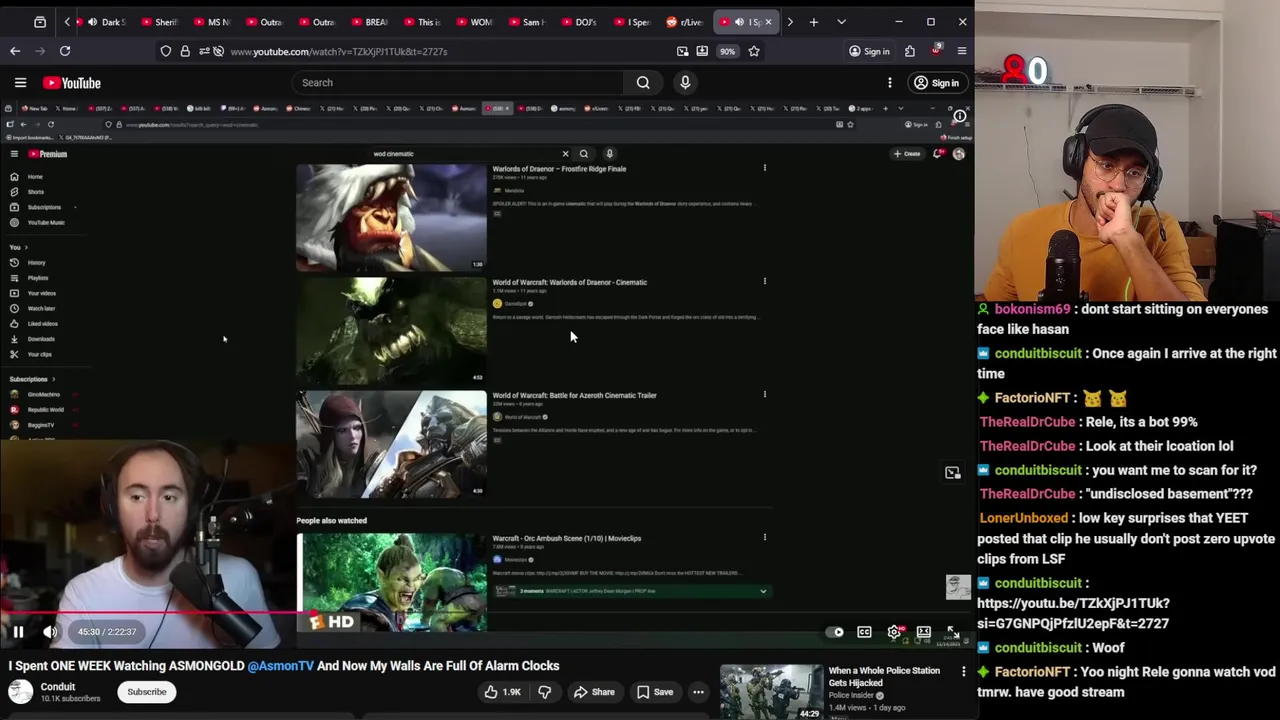Open the When a Whole Police Station title
This screenshot has height=720, width=1280.
(884, 677)
